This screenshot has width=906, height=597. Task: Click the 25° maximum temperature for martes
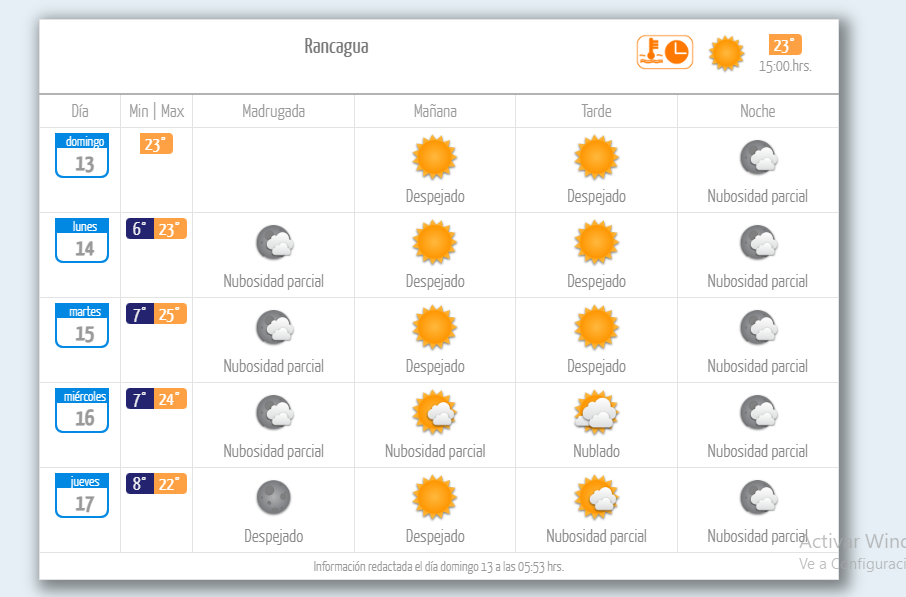pyautogui.click(x=170, y=314)
